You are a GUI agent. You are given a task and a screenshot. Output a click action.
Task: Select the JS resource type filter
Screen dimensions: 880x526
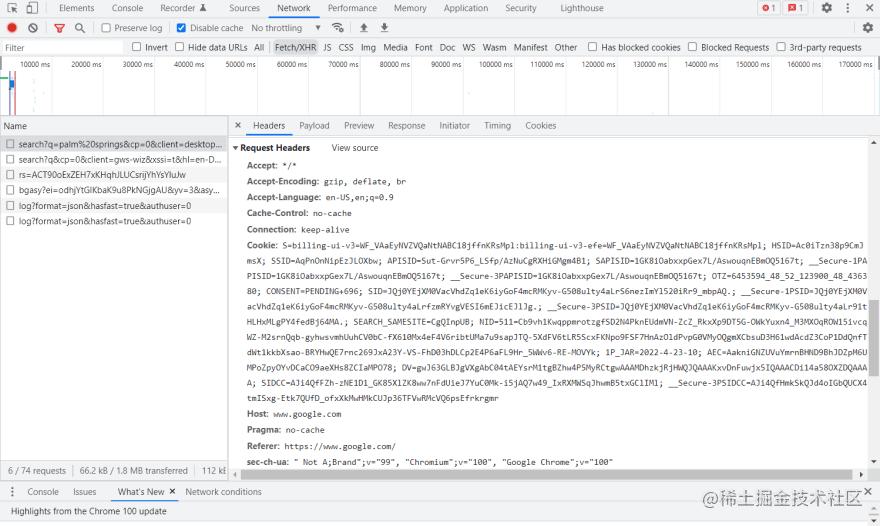[327, 47]
